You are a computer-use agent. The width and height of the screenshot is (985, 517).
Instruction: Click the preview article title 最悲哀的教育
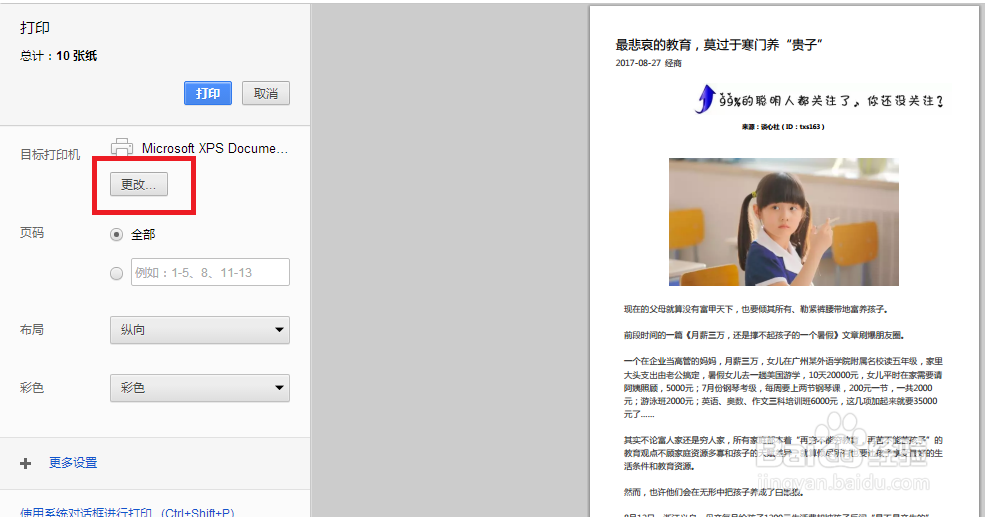pos(719,45)
